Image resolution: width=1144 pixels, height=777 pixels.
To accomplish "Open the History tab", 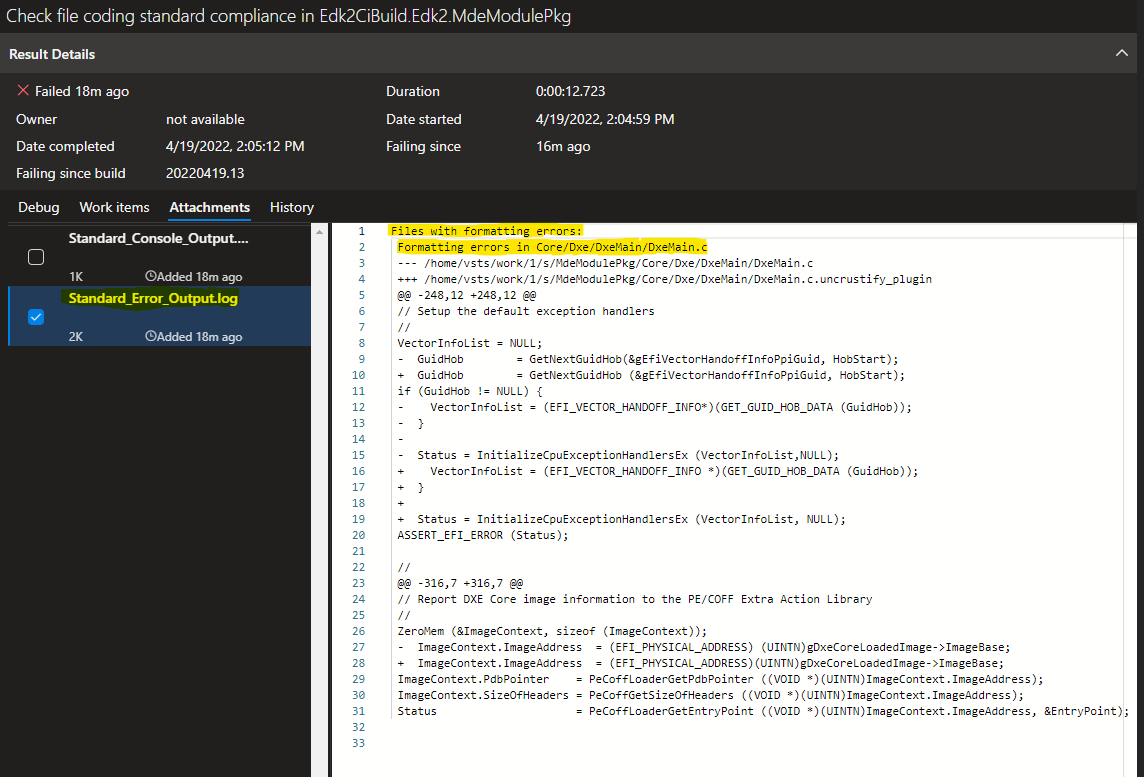I will pyautogui.click(x=292, y=207).
